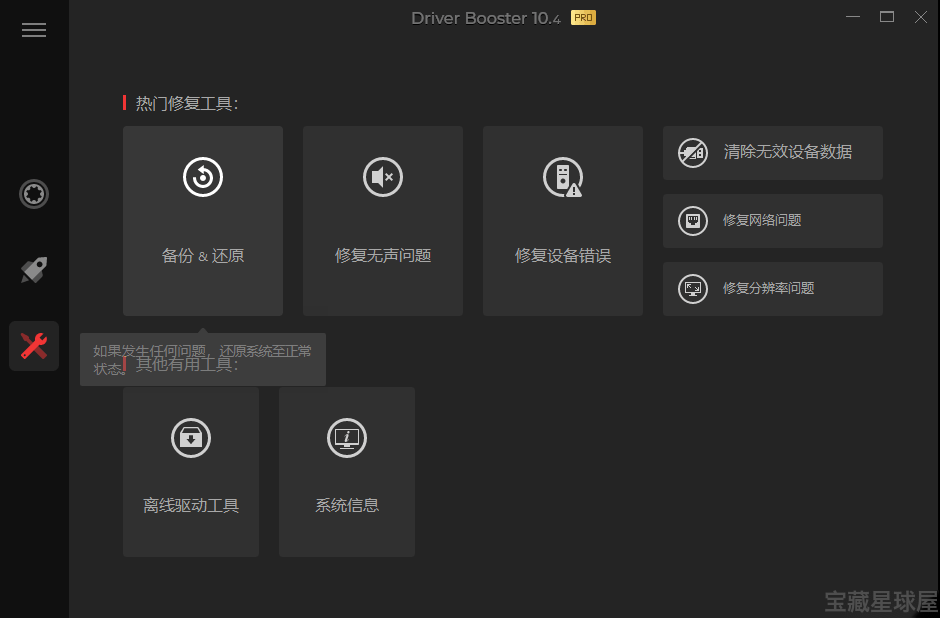This screenshot has height=618, width=940.
Task: Open the hamburger menu
Action: click(x=34, y=30)
